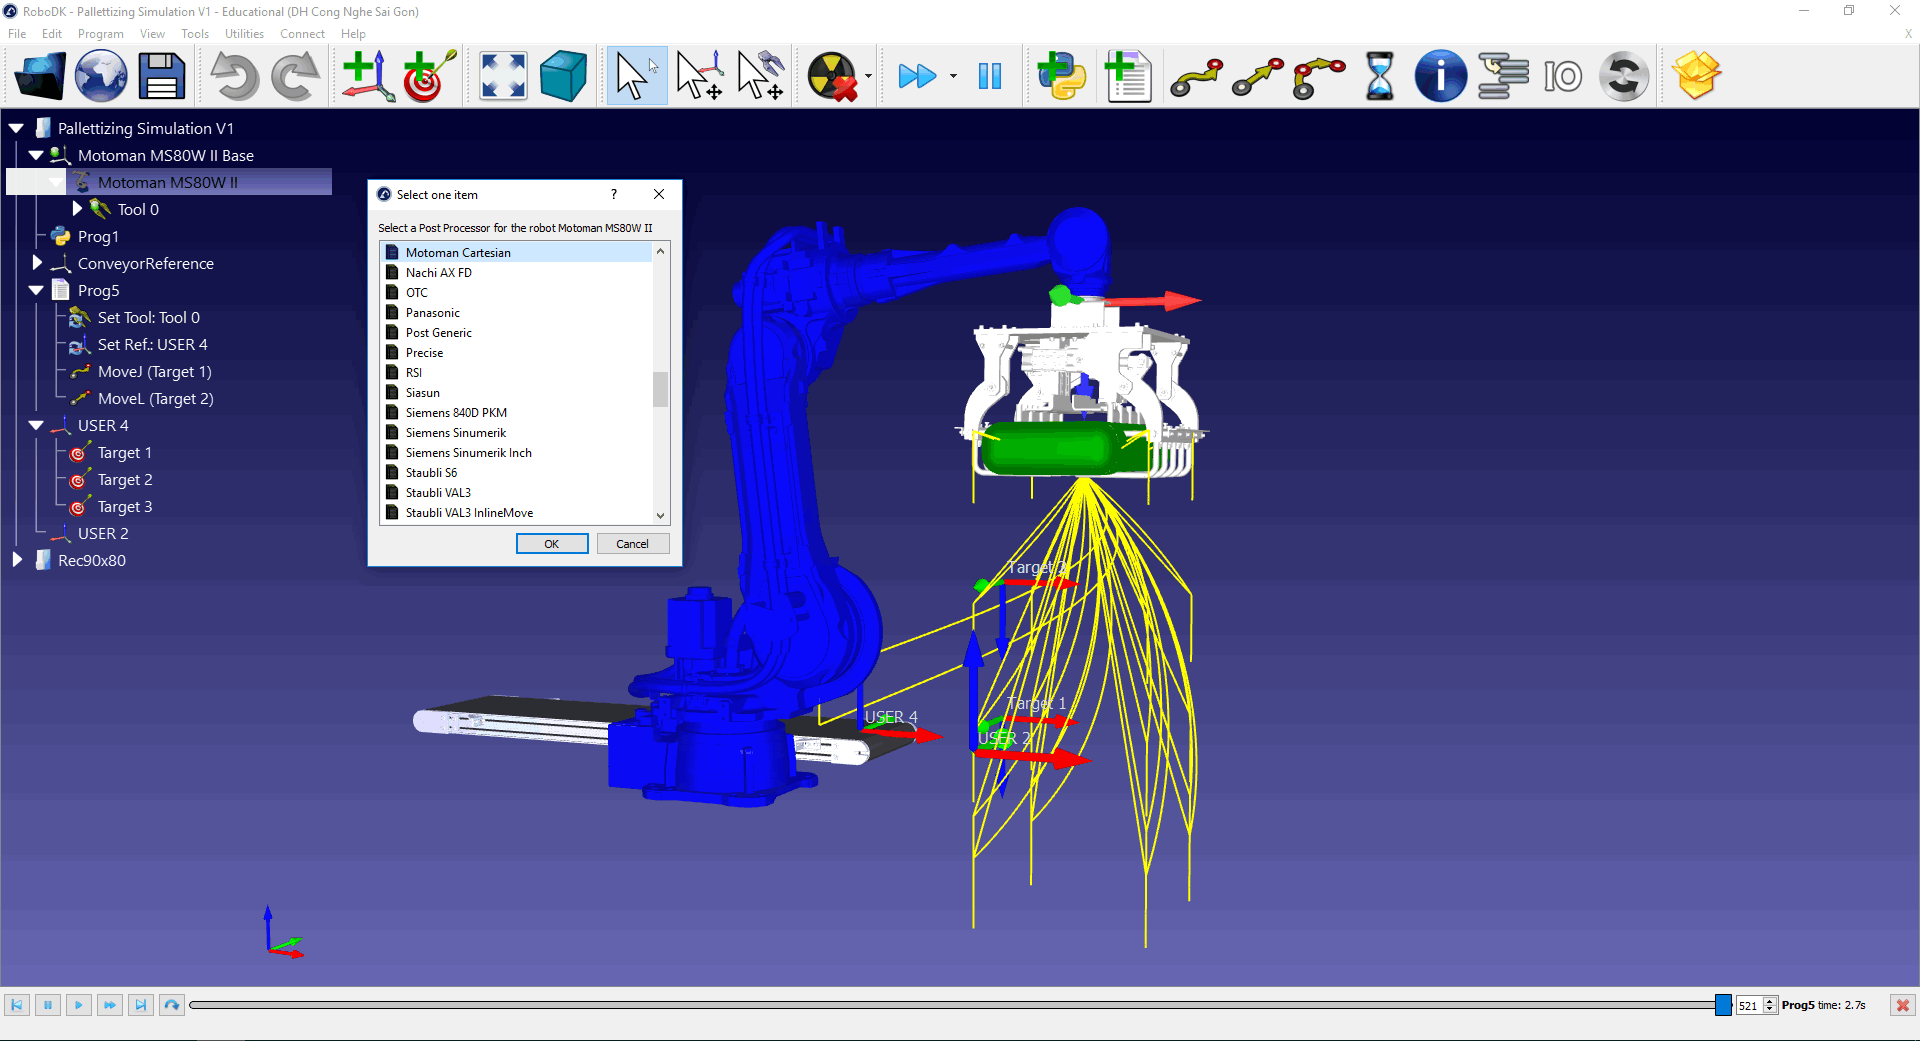The height and width of the screenshot is (1041, 1920).
Task: Select Staubli VAL3 post processor from list
Action: [438, 493]
